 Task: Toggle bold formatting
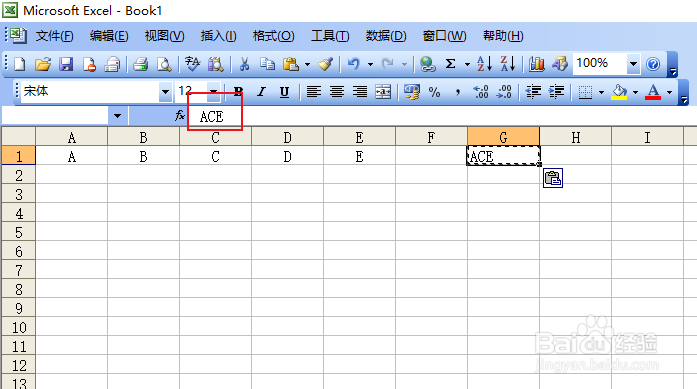[x=238, y=92]
